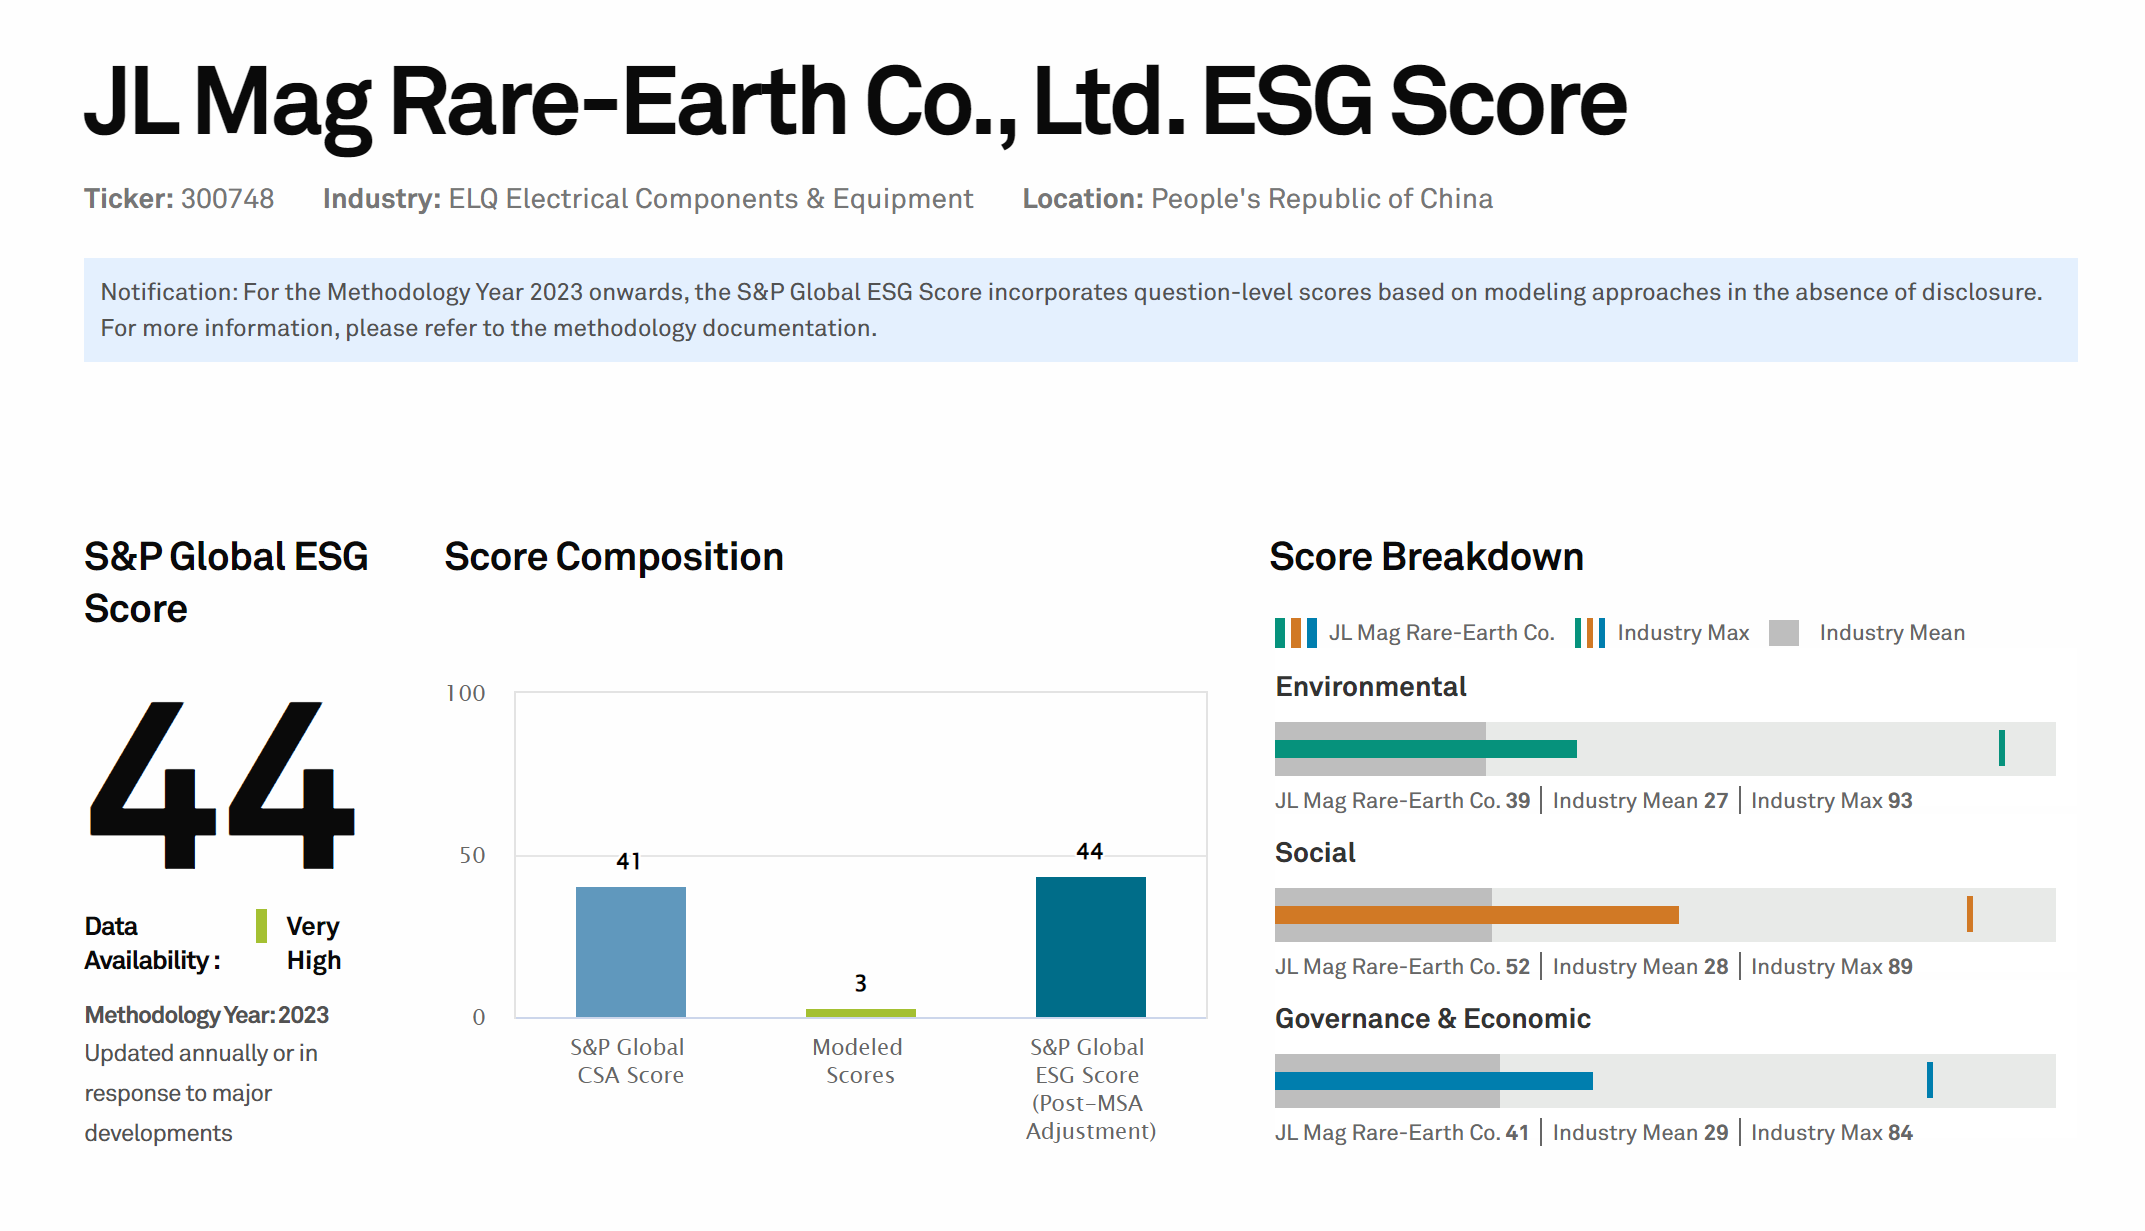The width and height of the screenshot is (2145, 1231).
Task: Click the S&P Global ESG Score Post-MSA bar
Action: tap(1090, 946)
